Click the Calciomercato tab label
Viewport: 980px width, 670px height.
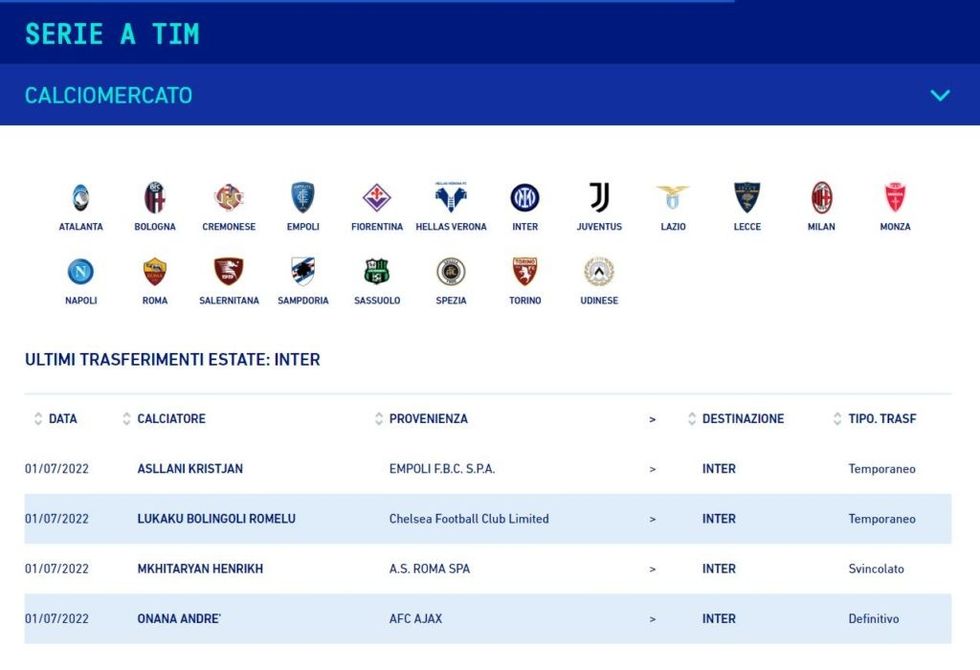point(108,96)
